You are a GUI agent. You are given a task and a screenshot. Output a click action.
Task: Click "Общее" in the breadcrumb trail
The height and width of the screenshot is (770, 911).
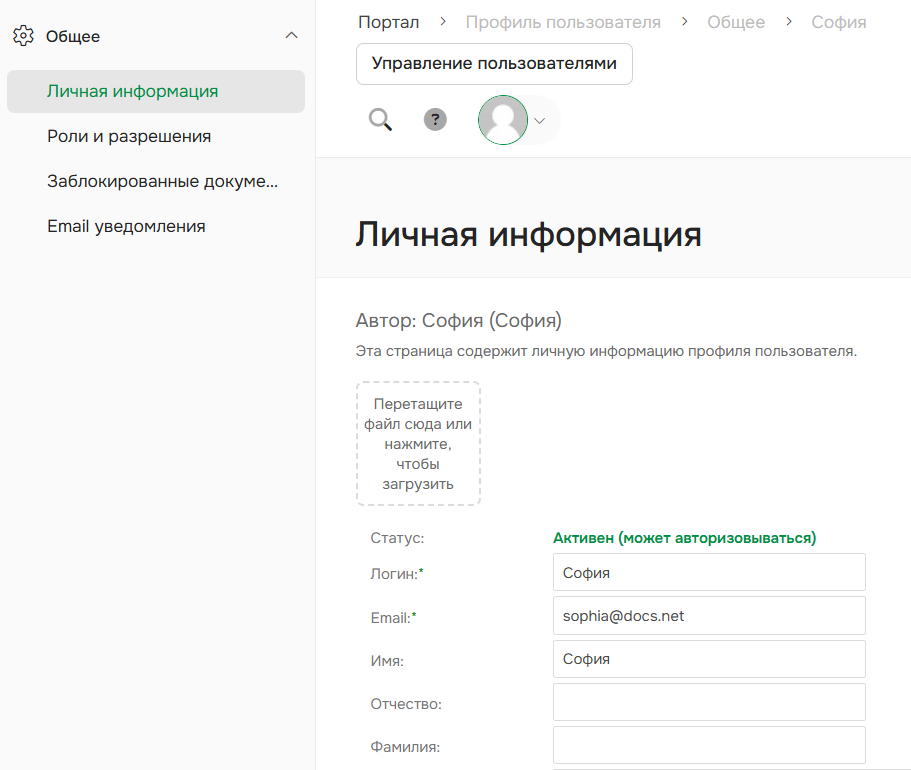[735, 21]
